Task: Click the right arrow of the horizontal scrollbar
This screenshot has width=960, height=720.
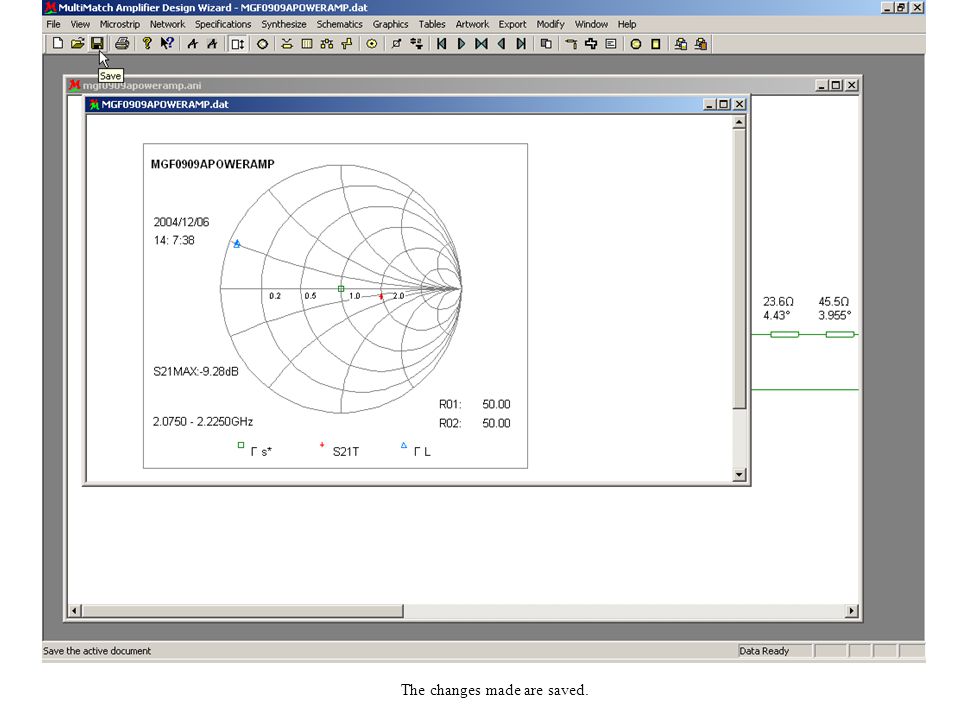Action: tap(851, 610)
